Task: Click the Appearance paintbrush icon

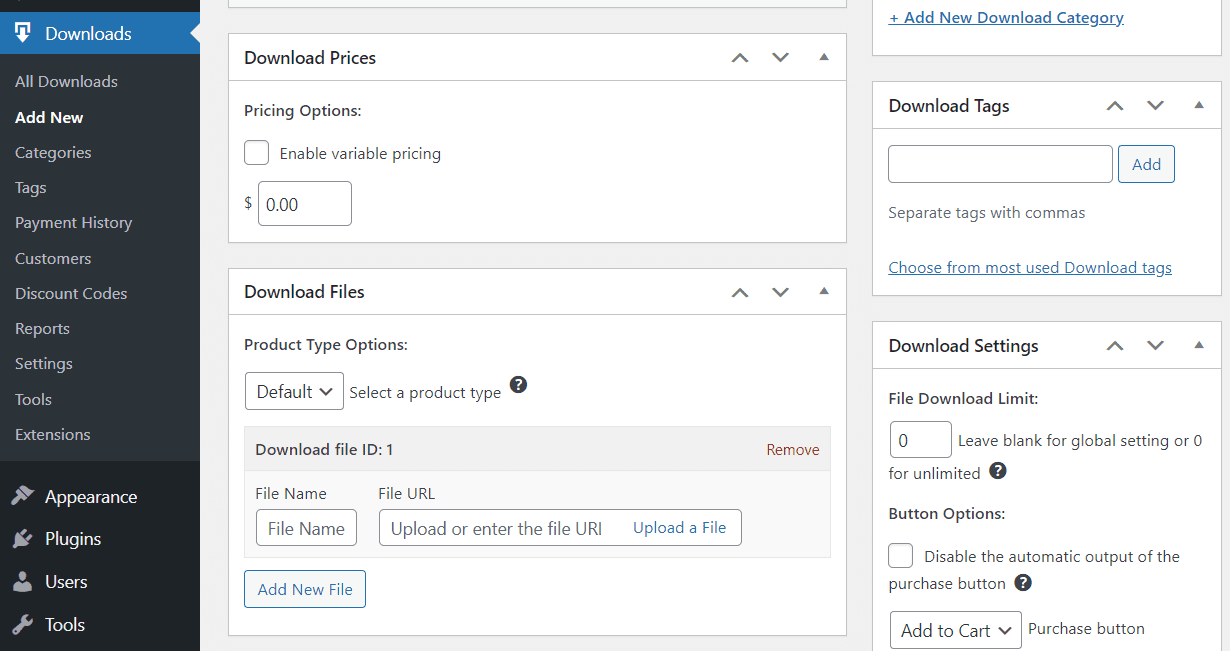Action: pyautogui.click(x=23, y=496)
